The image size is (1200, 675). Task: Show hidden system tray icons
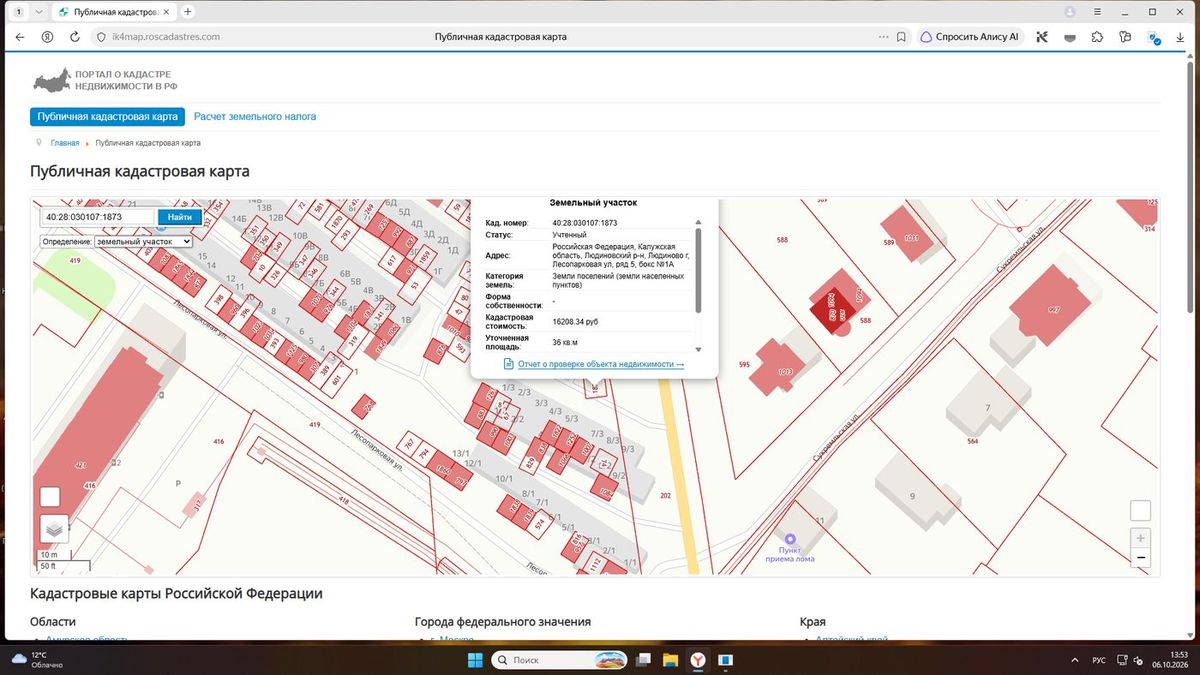[x=1076, y=660]
